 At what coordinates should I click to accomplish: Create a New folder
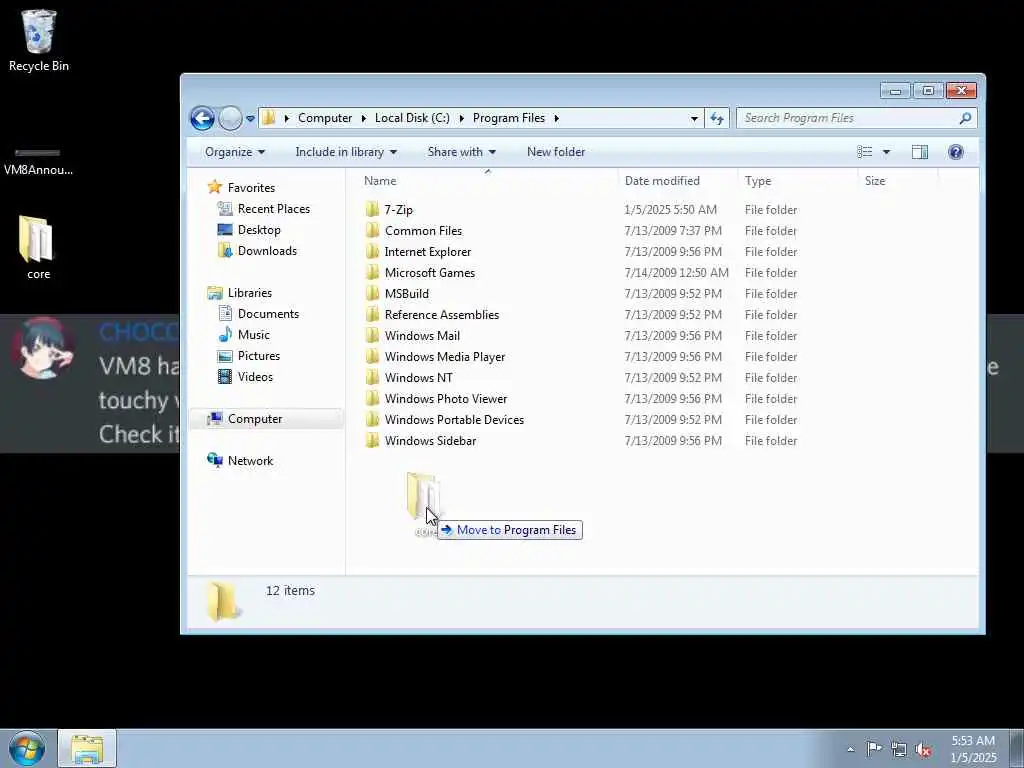click(x=556, y=152)
